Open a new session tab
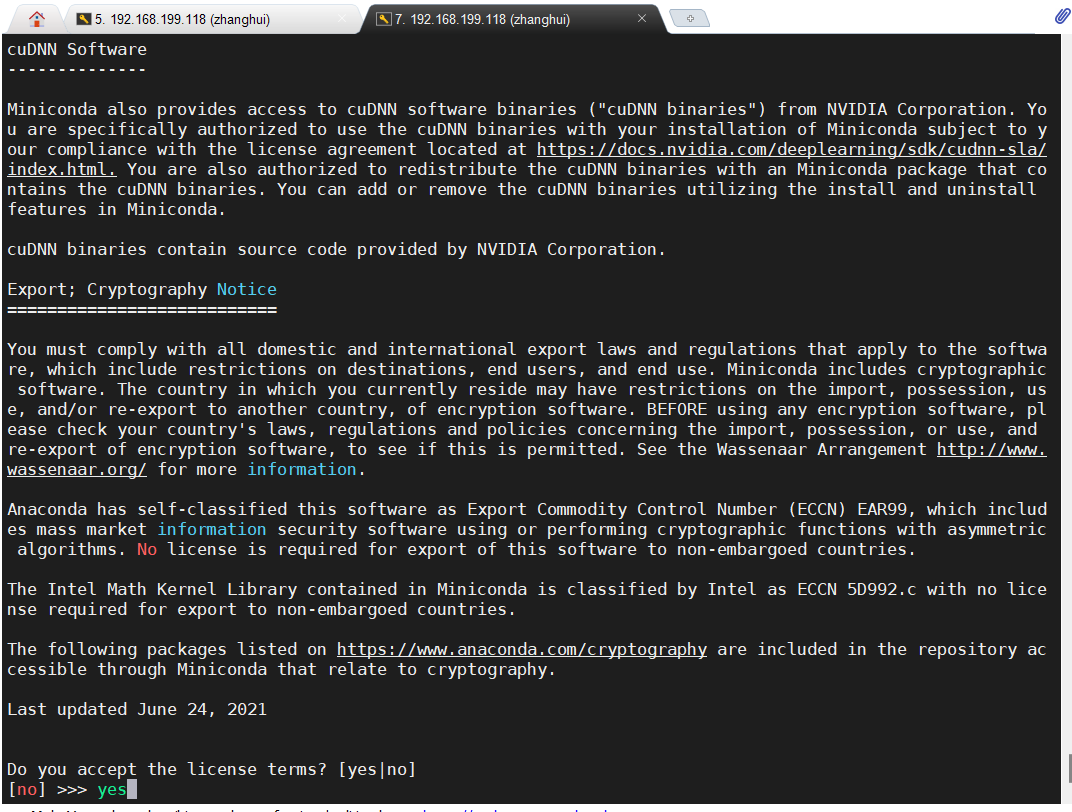Image resolution: width=1072 pixels, height=812 pixels. [690, 18]
